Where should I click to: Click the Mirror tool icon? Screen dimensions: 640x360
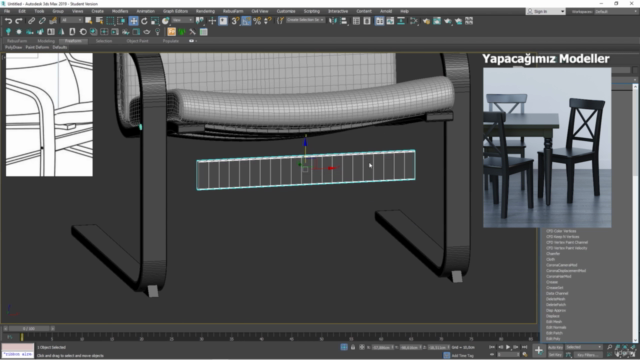pos(333,21)
